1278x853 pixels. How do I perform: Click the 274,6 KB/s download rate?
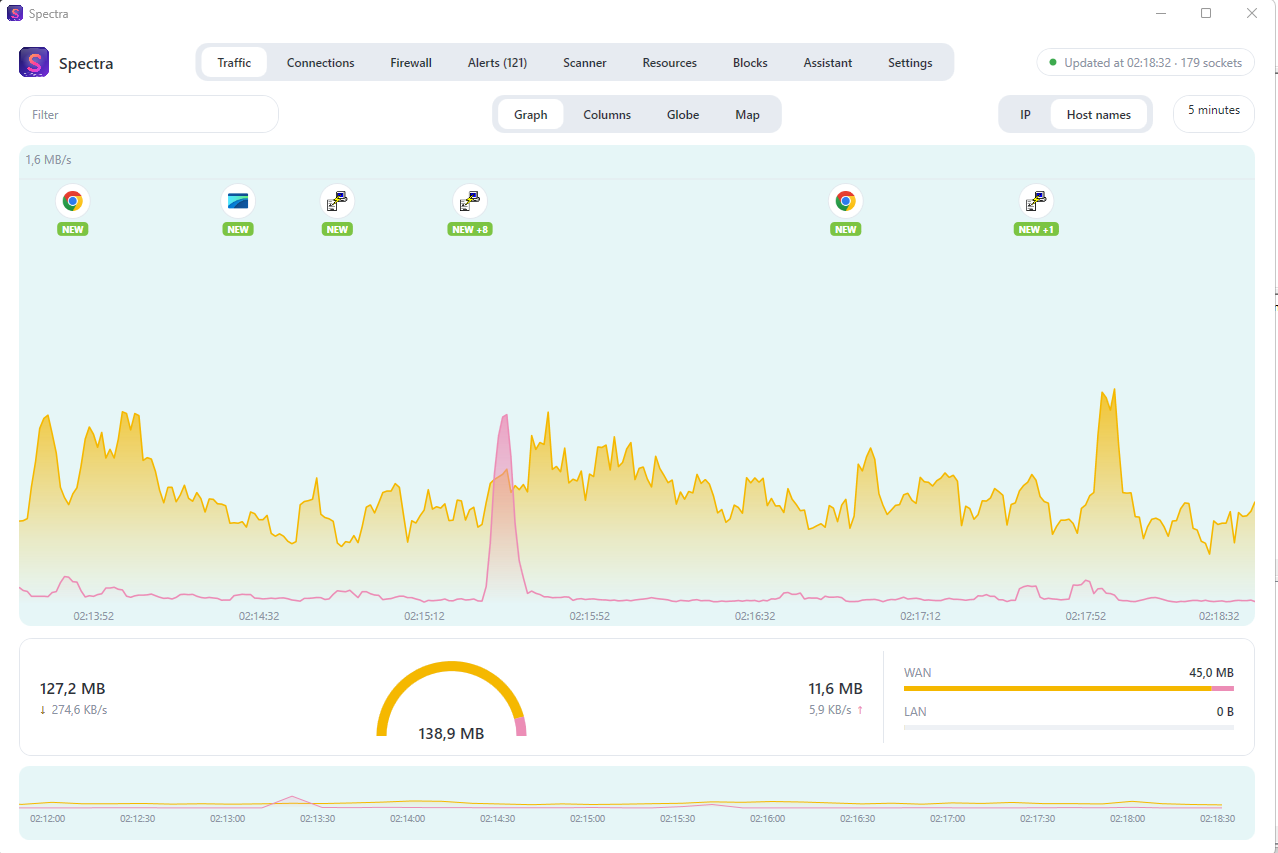coord(79,710)
